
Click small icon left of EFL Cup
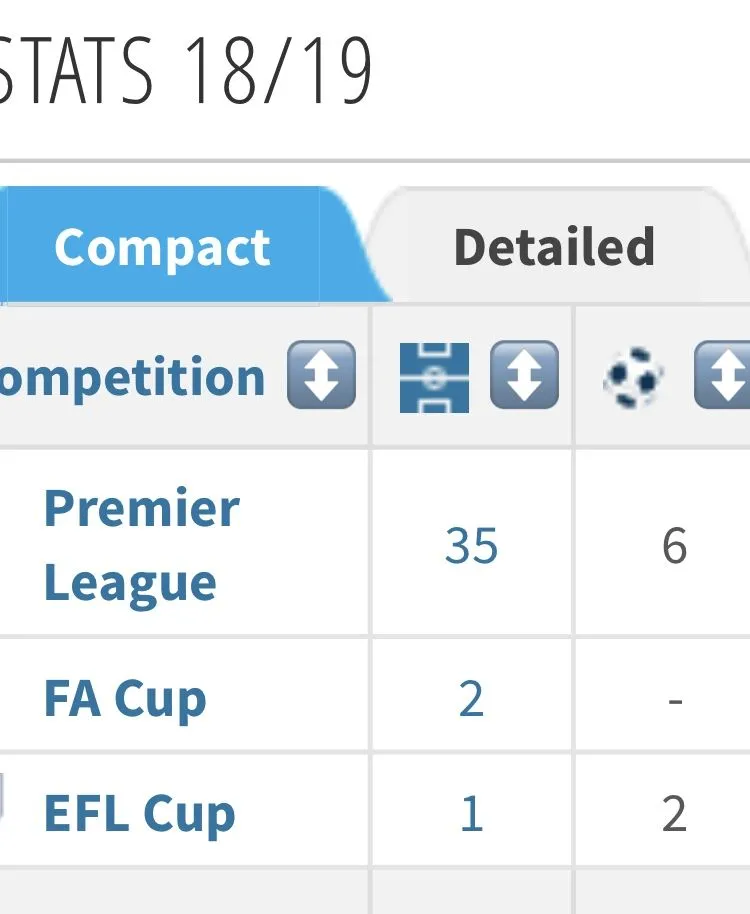3,797
